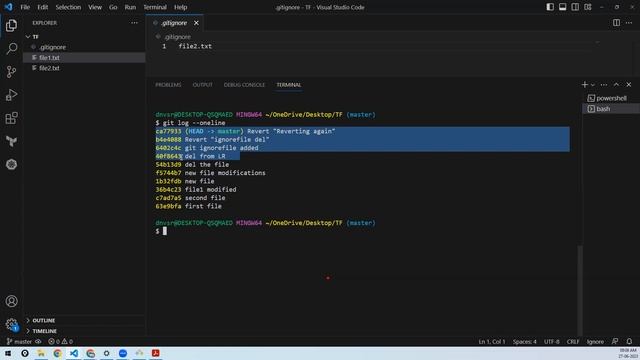640x360 pixels.
Task: Click Ln 1, Col 1 status entry
Action: click(491, 341)
